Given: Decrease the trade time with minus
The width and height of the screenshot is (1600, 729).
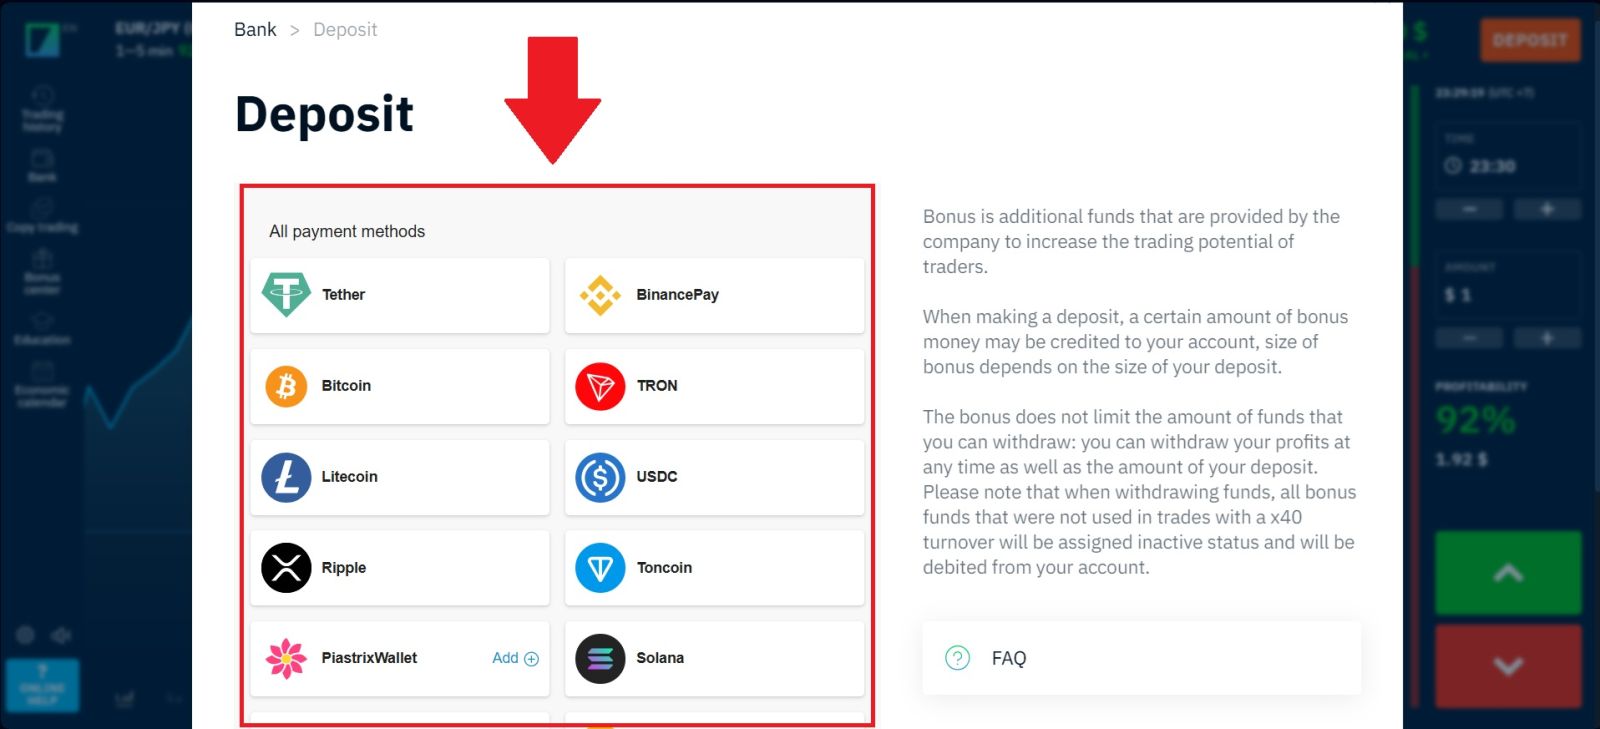Looking at the screenshot, I should pyautogui.click(x=1469, y=209).
